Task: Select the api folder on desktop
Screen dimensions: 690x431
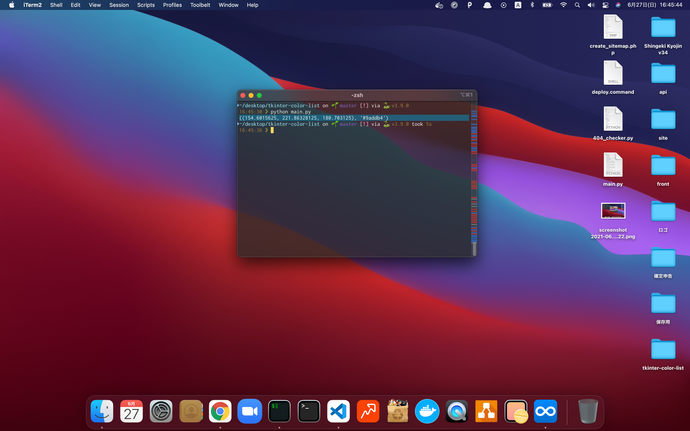Action: [663, 78]
